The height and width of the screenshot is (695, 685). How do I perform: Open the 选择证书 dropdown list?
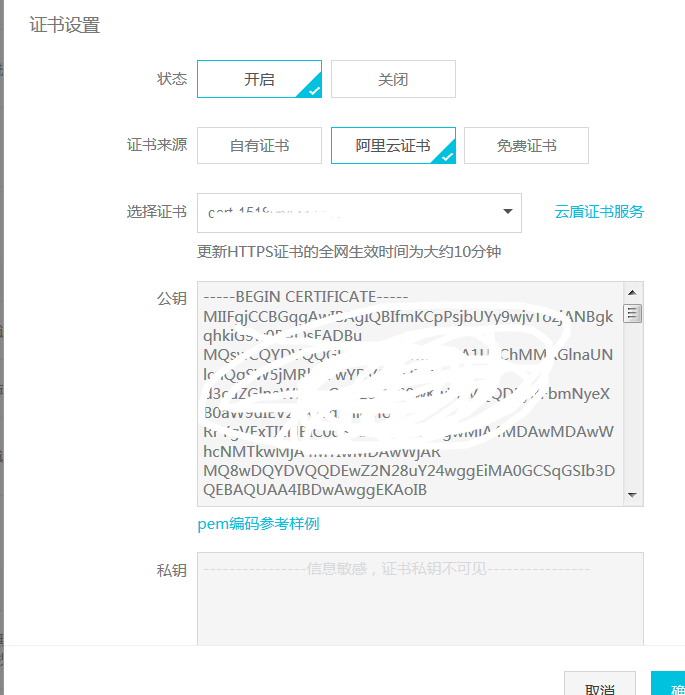[359, 213]
